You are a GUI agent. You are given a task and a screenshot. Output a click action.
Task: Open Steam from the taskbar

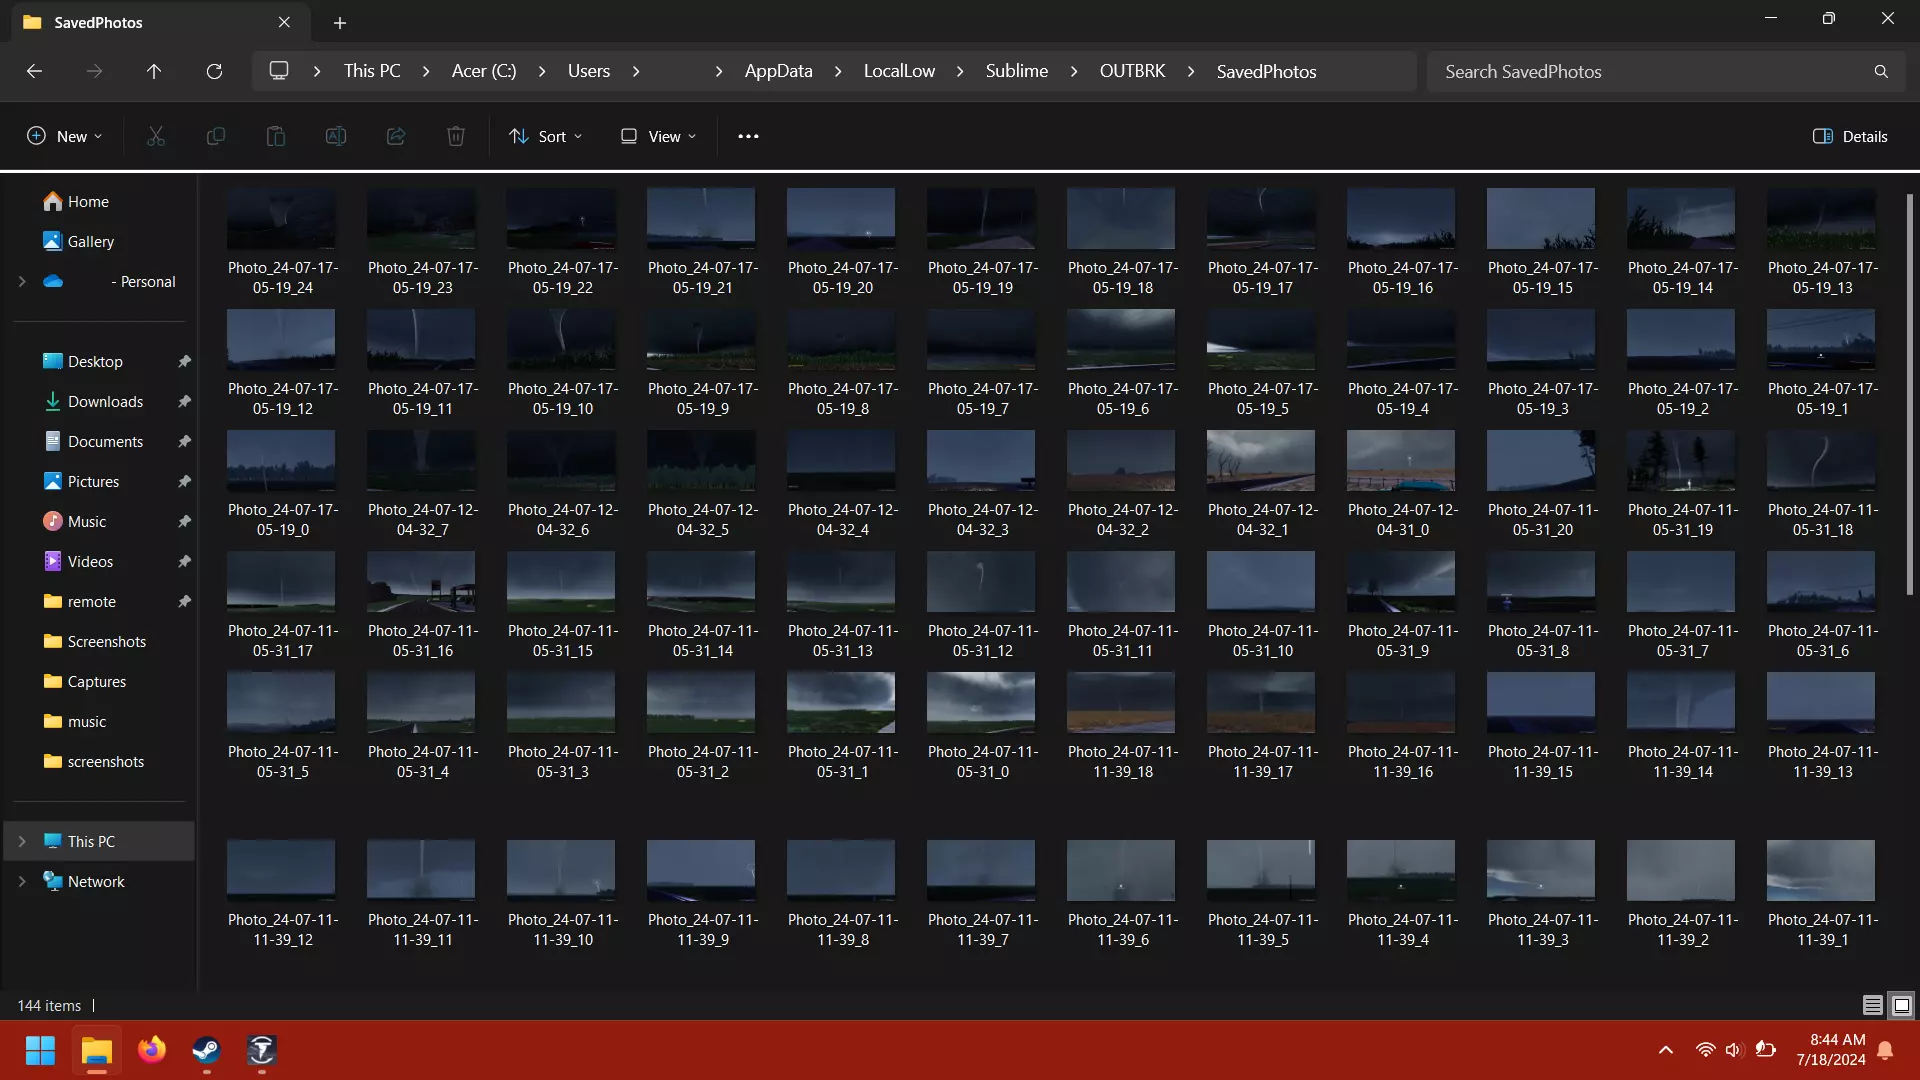coord(207,1050)
